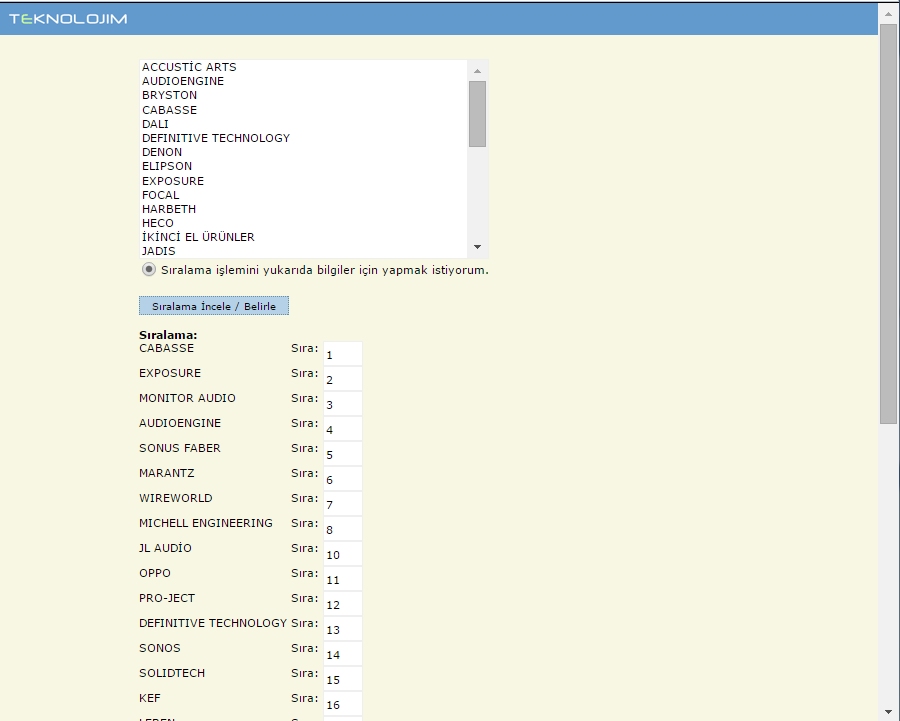Image resolution: width=900 pixels, height=721 pixels.
Task: Click the Sıralama: heading
Action: click(x=168, y=335)
